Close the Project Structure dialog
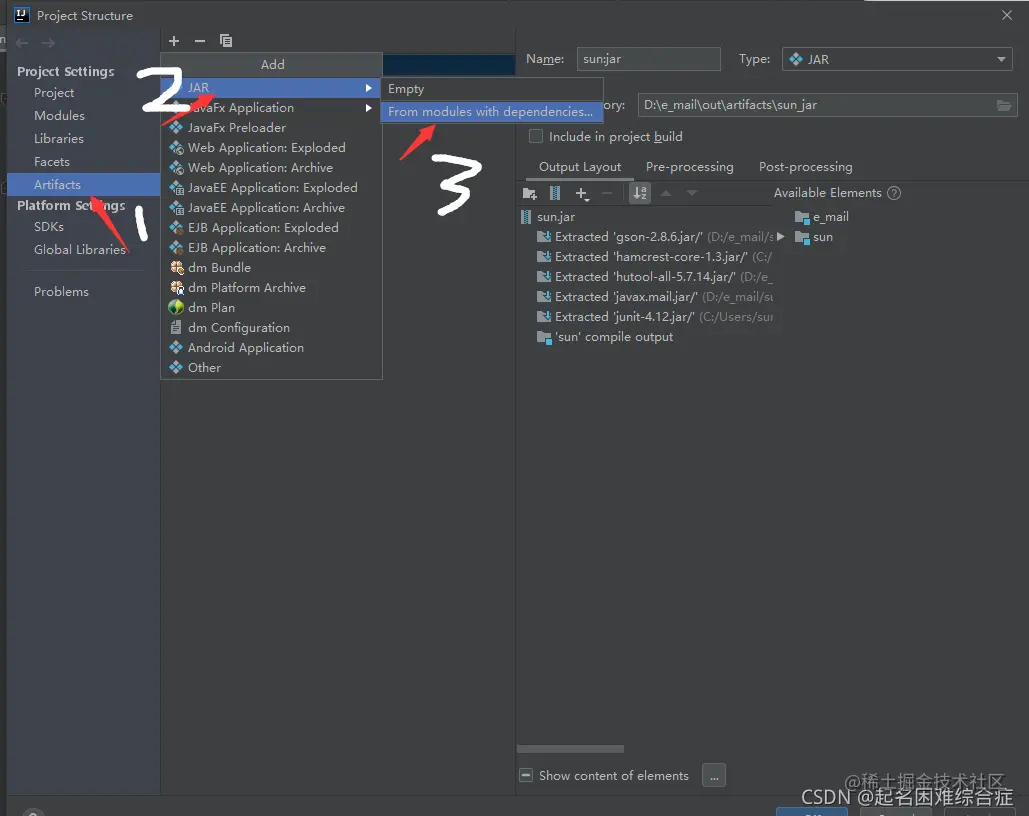The width and height of the screenshot is (1029, 816). [1007, 15]
